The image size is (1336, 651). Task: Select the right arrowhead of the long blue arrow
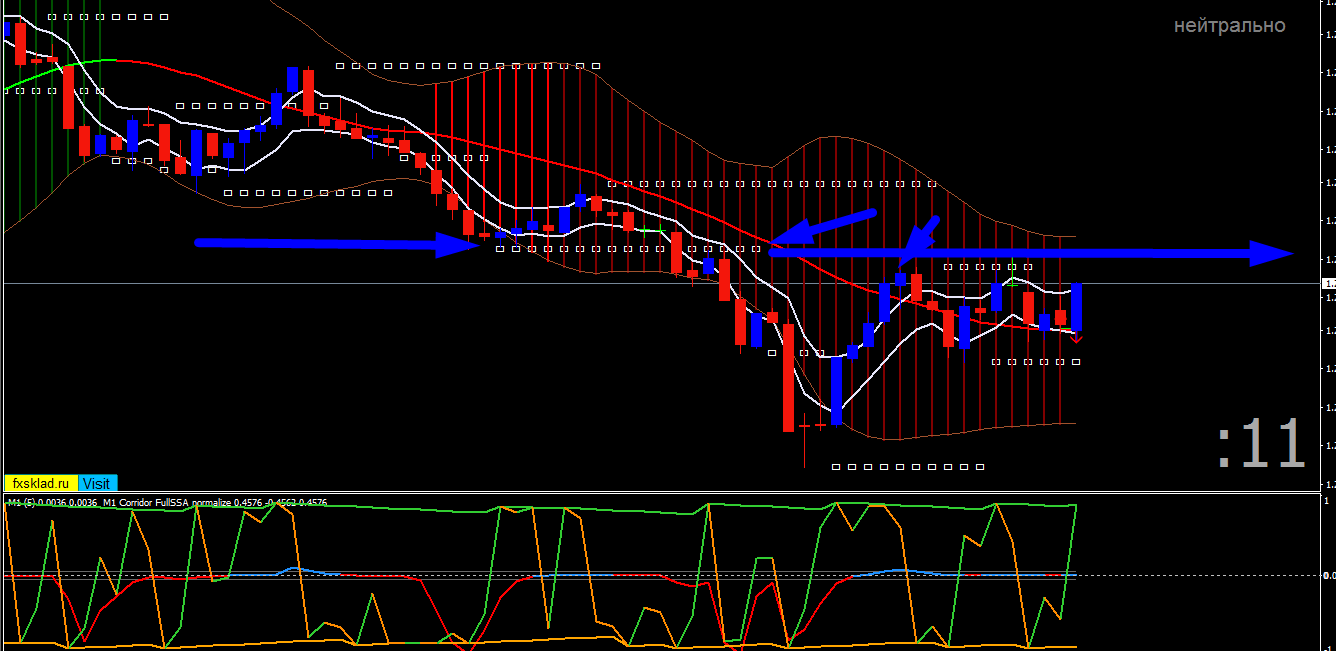1272,254
